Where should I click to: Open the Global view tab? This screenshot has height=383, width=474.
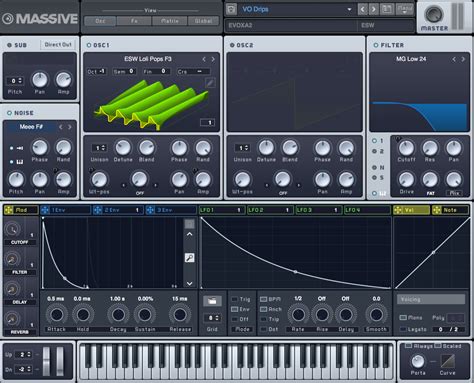coord(203,21)
